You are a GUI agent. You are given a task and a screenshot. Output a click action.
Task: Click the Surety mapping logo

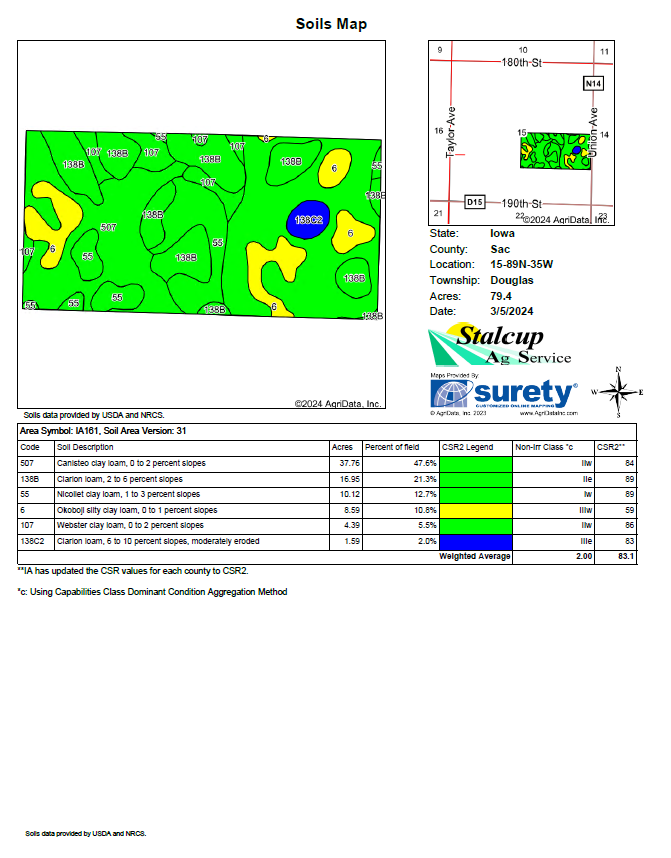click(504, 393)
